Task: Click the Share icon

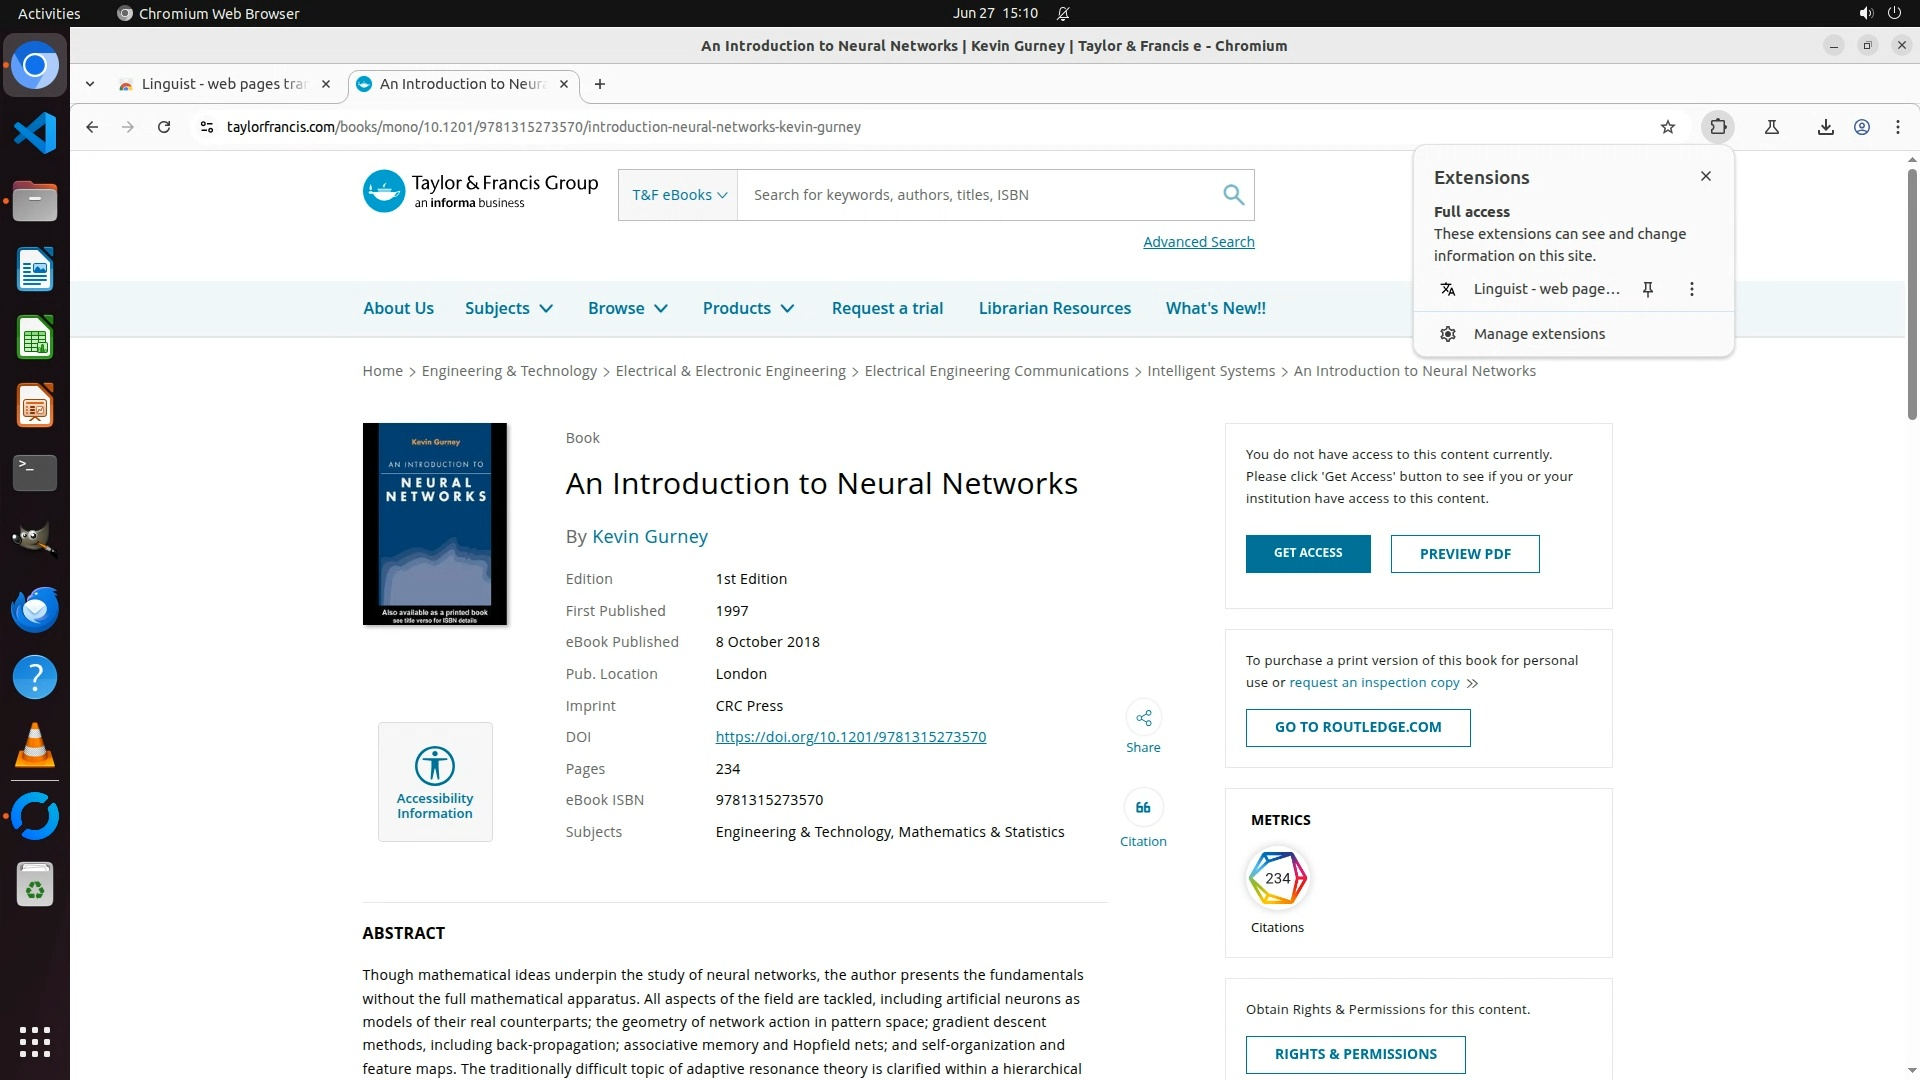Action: (x=1143, y=718)
